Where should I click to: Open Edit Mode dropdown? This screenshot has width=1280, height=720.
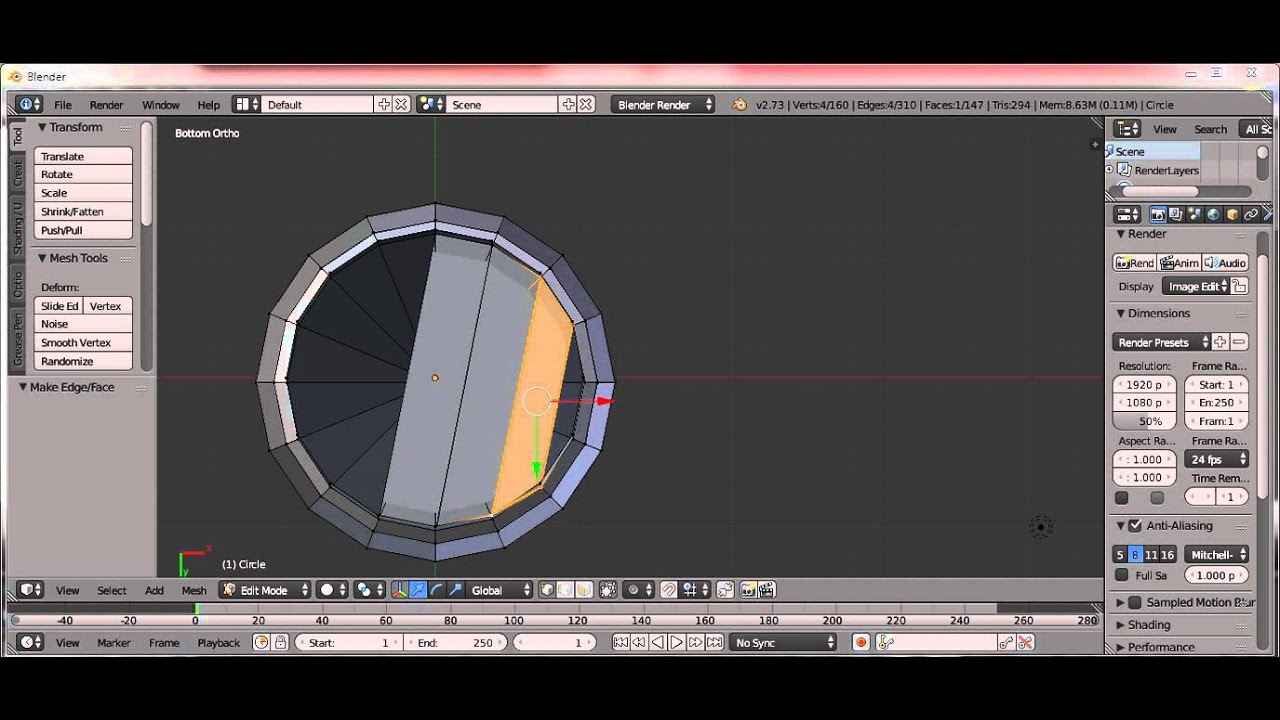click(265, 590)
